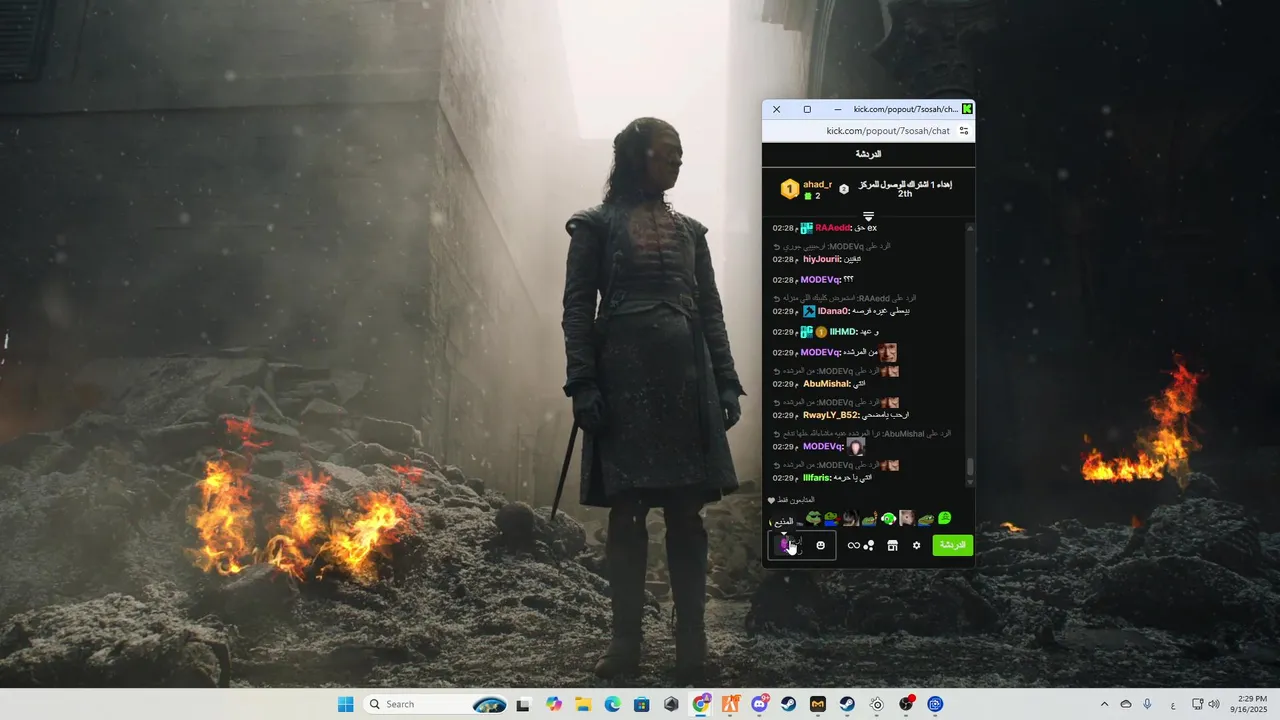Screen dimensions: 1280x720
Task: Click username IIIfaris in chat
Action: click(x=818, y=478)
